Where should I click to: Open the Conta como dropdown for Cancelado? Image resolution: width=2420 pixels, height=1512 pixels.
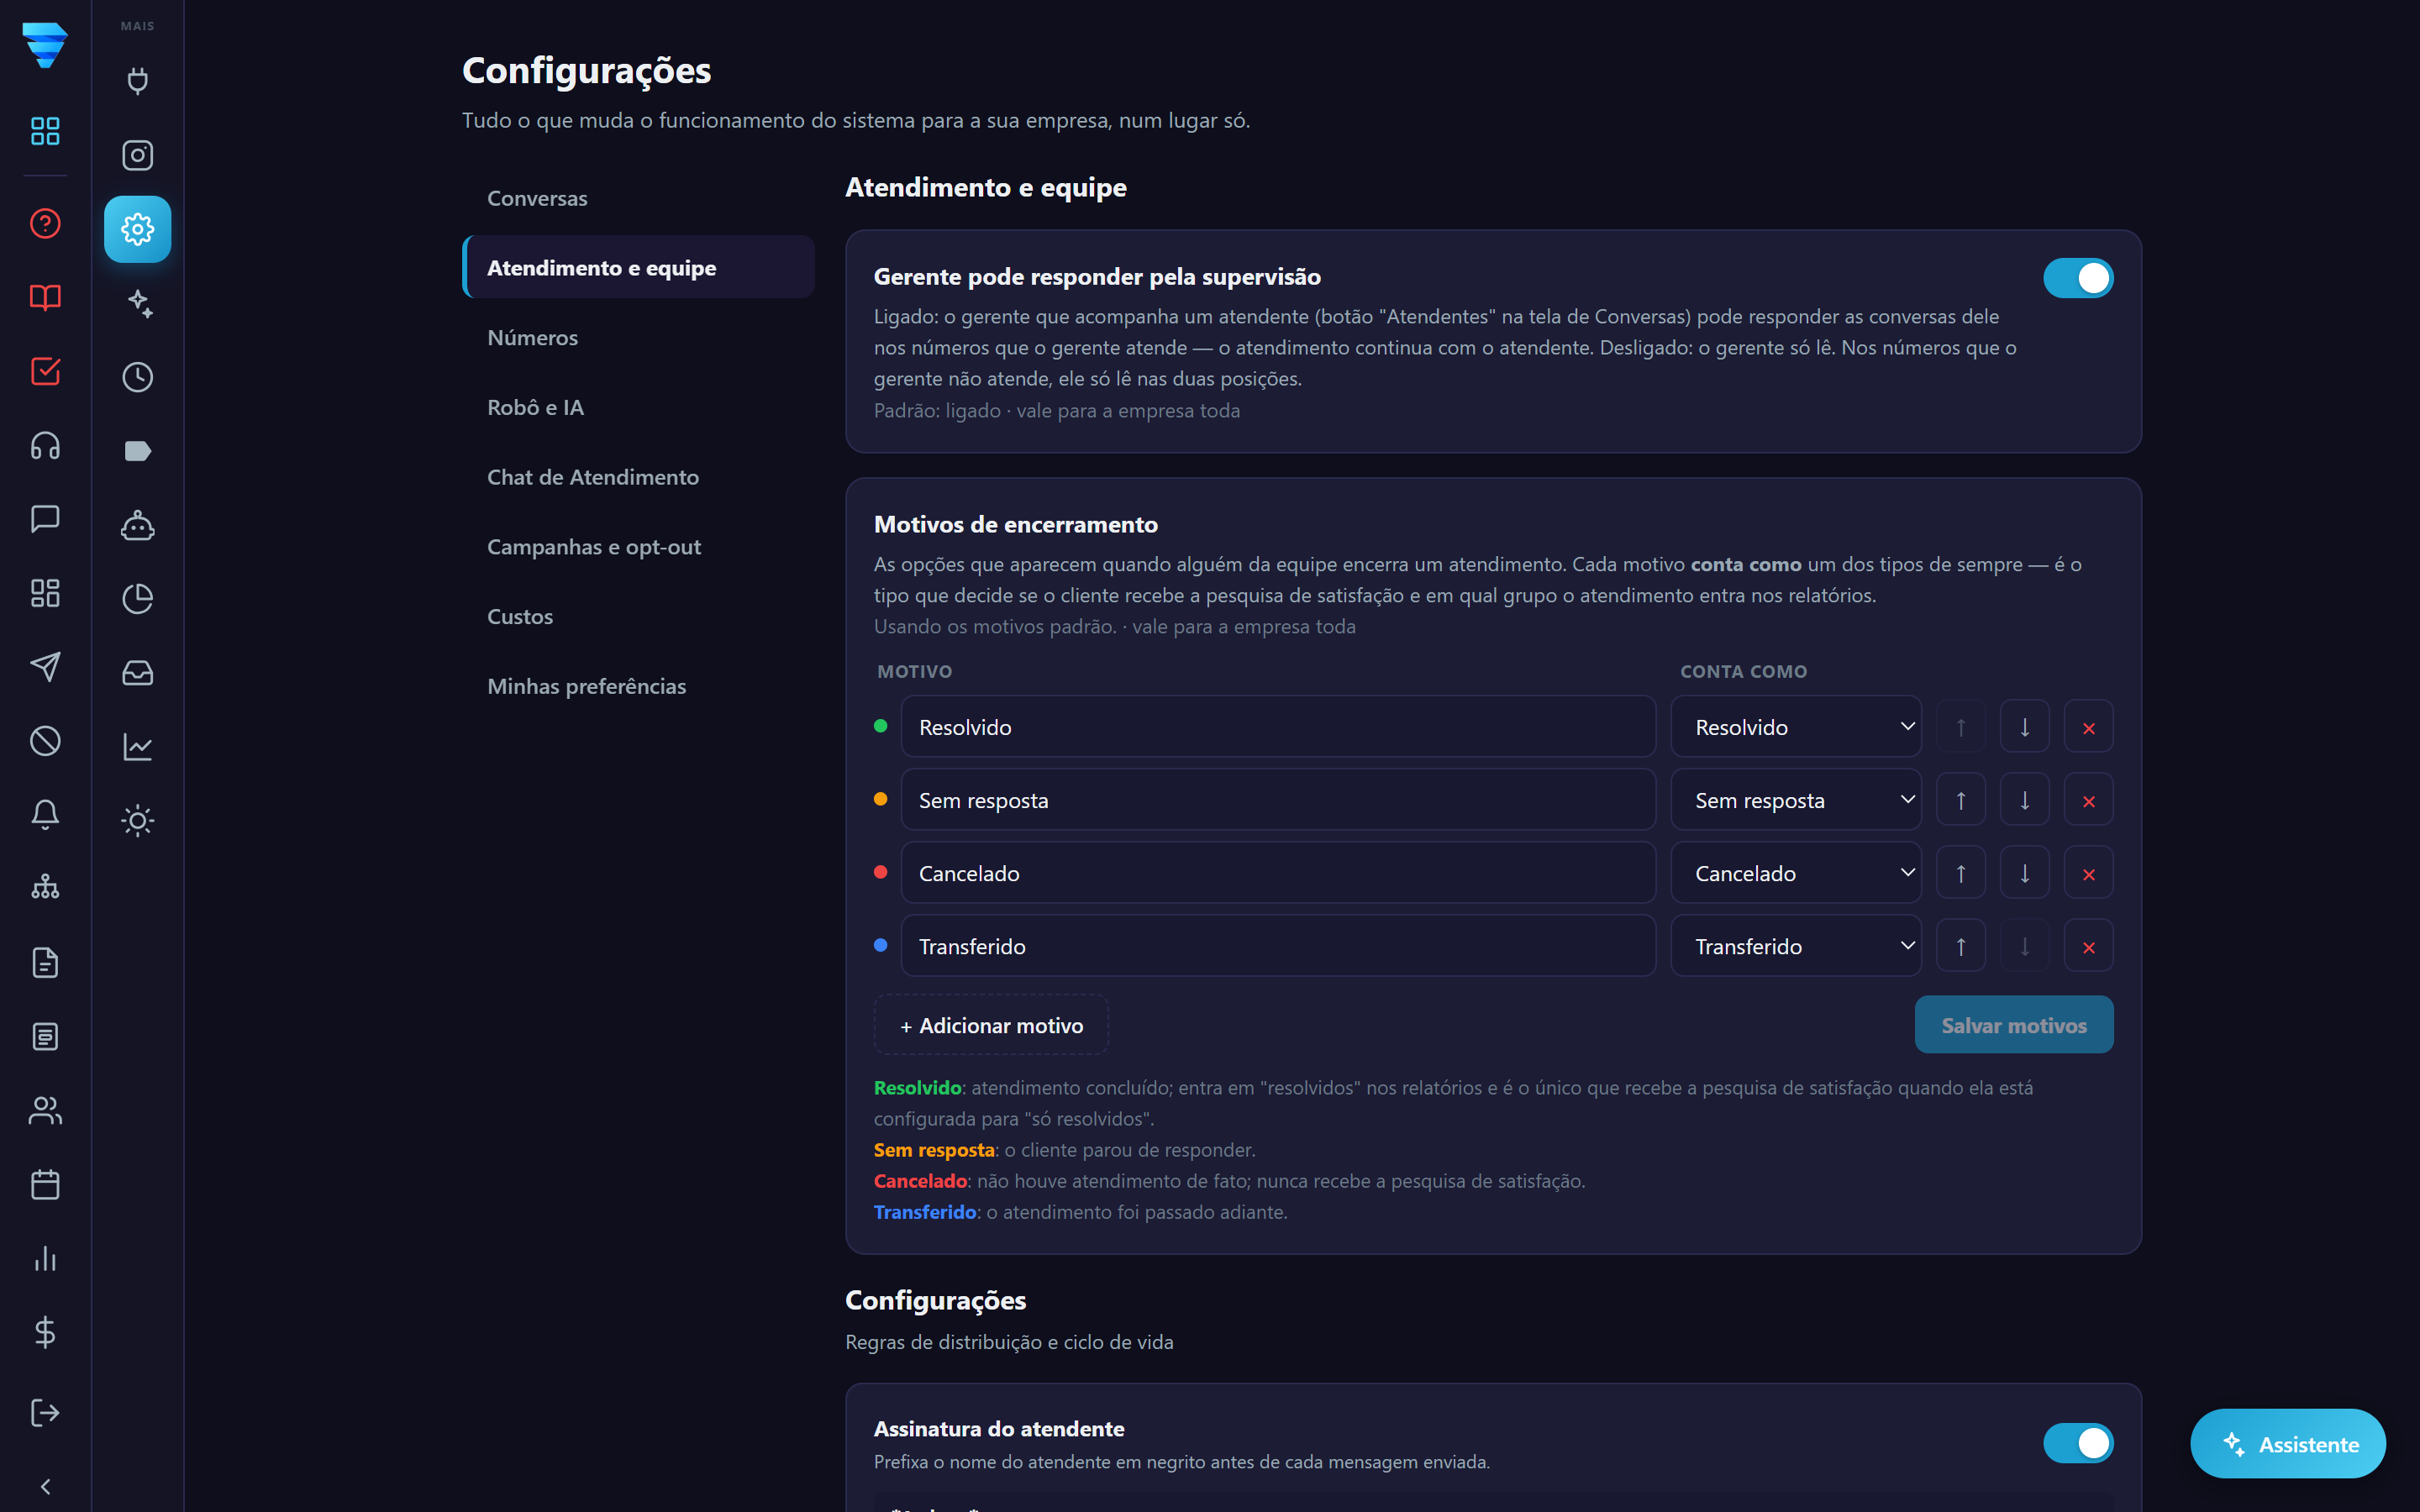coord(1796,873)
